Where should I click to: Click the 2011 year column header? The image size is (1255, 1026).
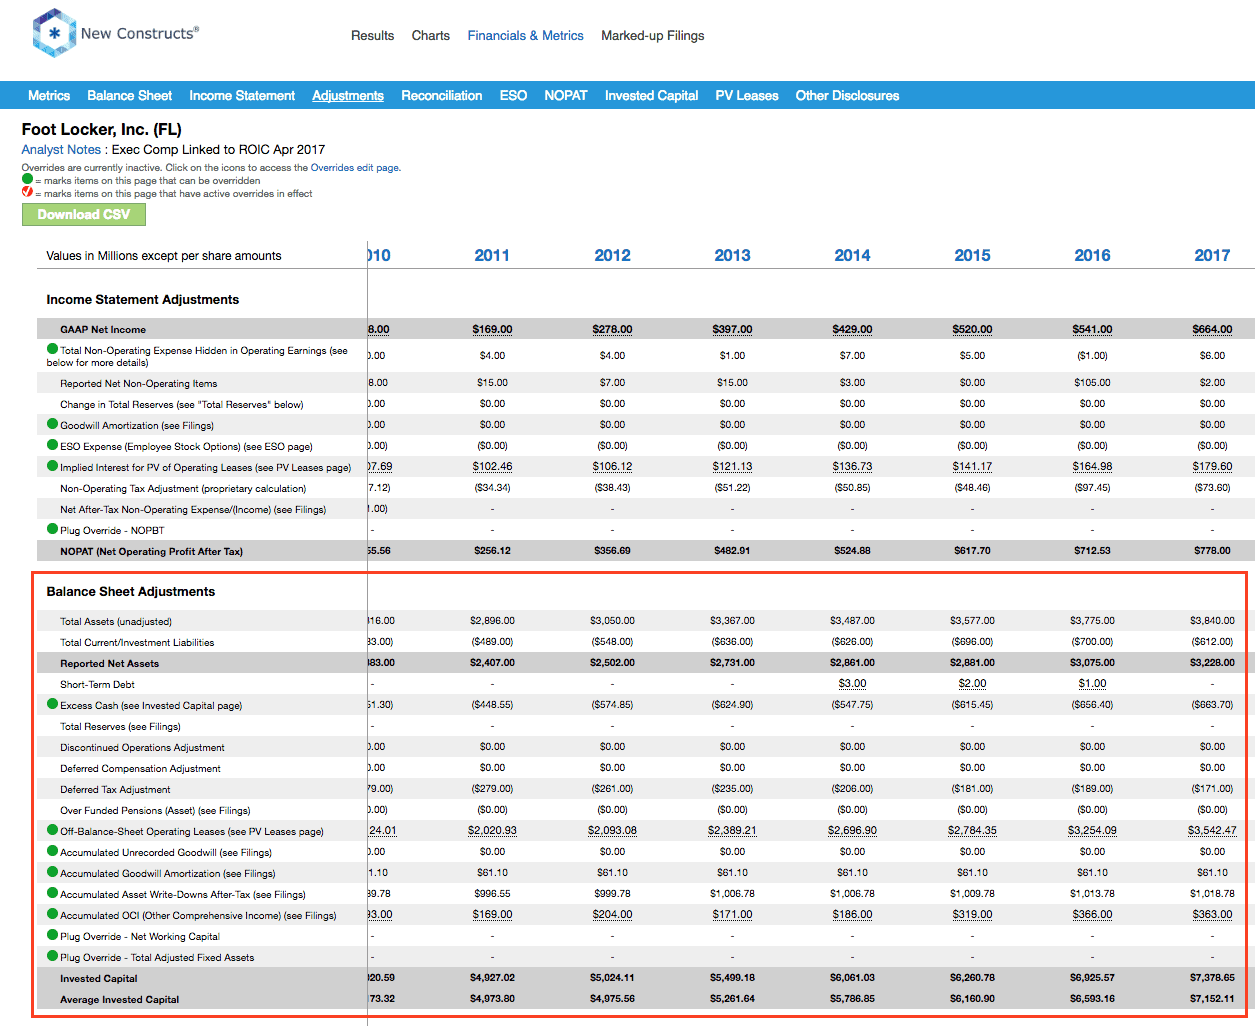[492, 255]
